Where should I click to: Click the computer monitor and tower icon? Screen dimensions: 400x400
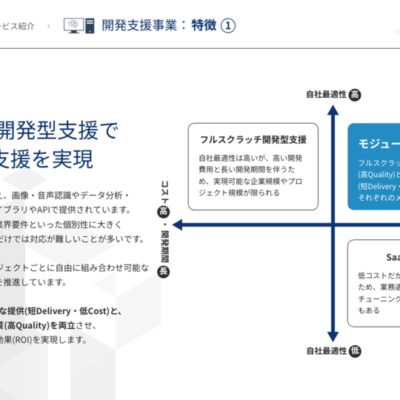pos(79,26)
